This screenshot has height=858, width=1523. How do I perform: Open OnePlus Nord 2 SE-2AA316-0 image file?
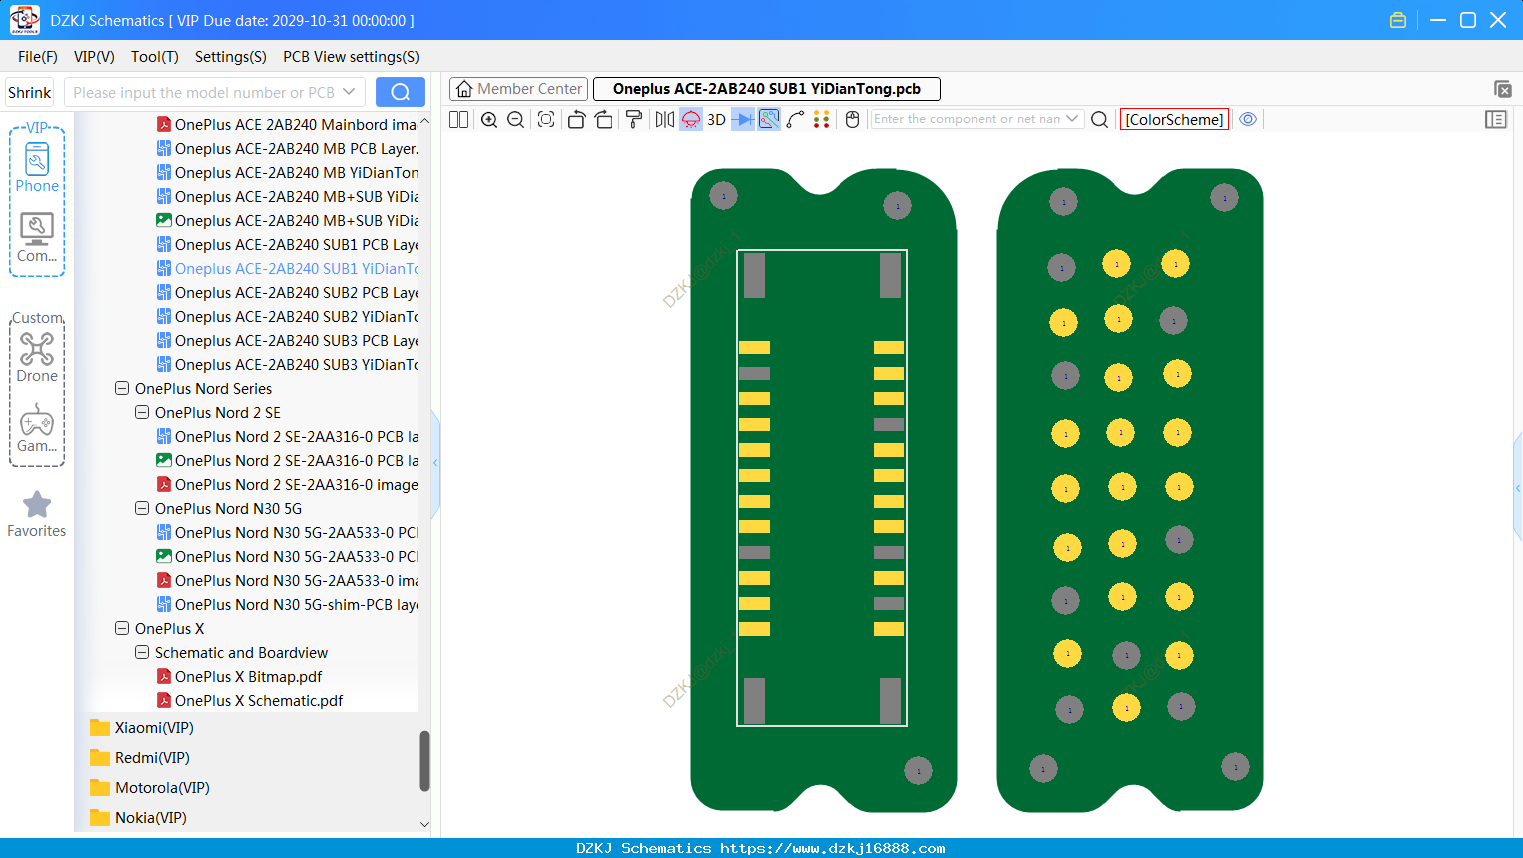tap(287, 484)
